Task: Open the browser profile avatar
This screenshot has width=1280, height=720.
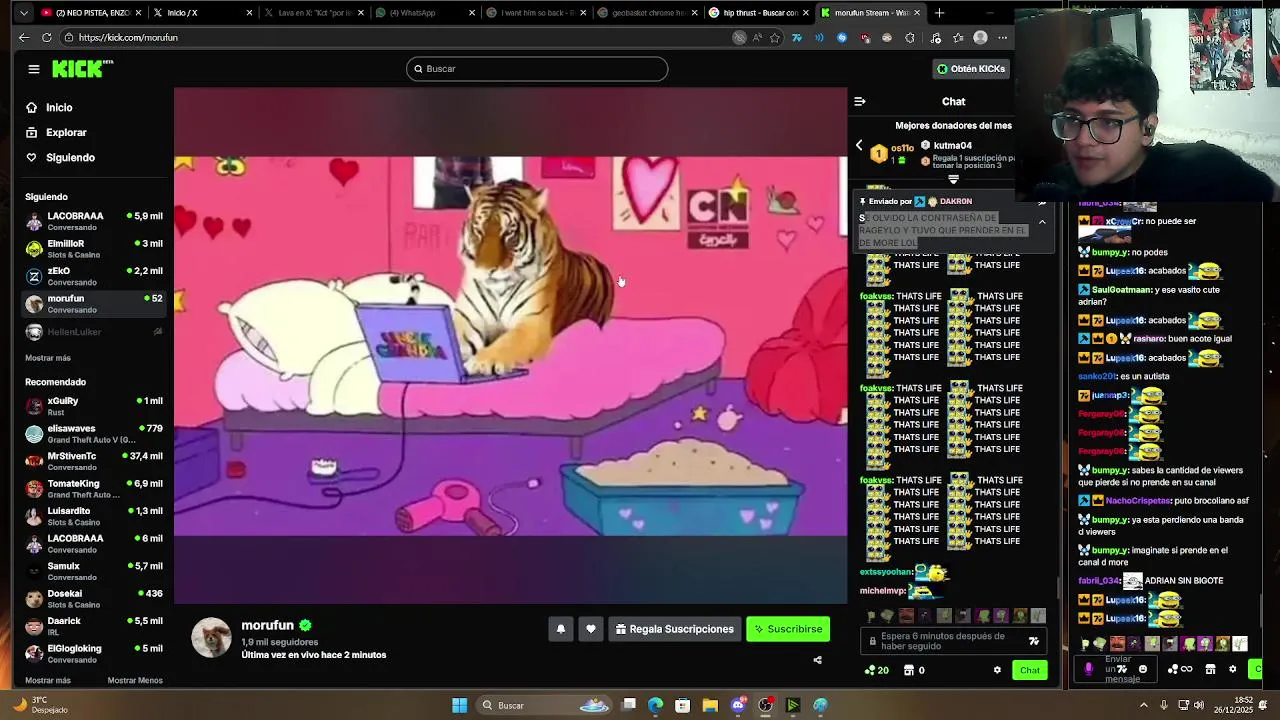Action: (x=980, y=37)
